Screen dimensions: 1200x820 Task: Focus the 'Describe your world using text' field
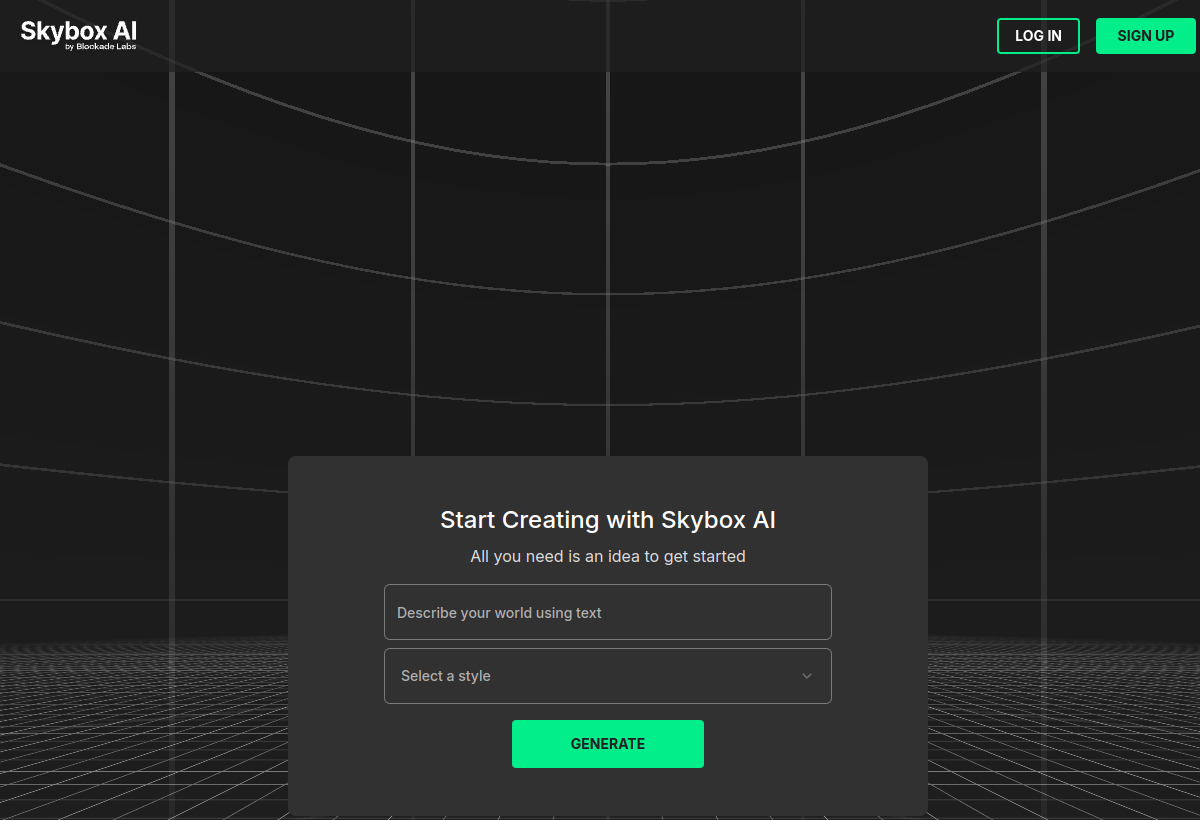pos(608,612)
